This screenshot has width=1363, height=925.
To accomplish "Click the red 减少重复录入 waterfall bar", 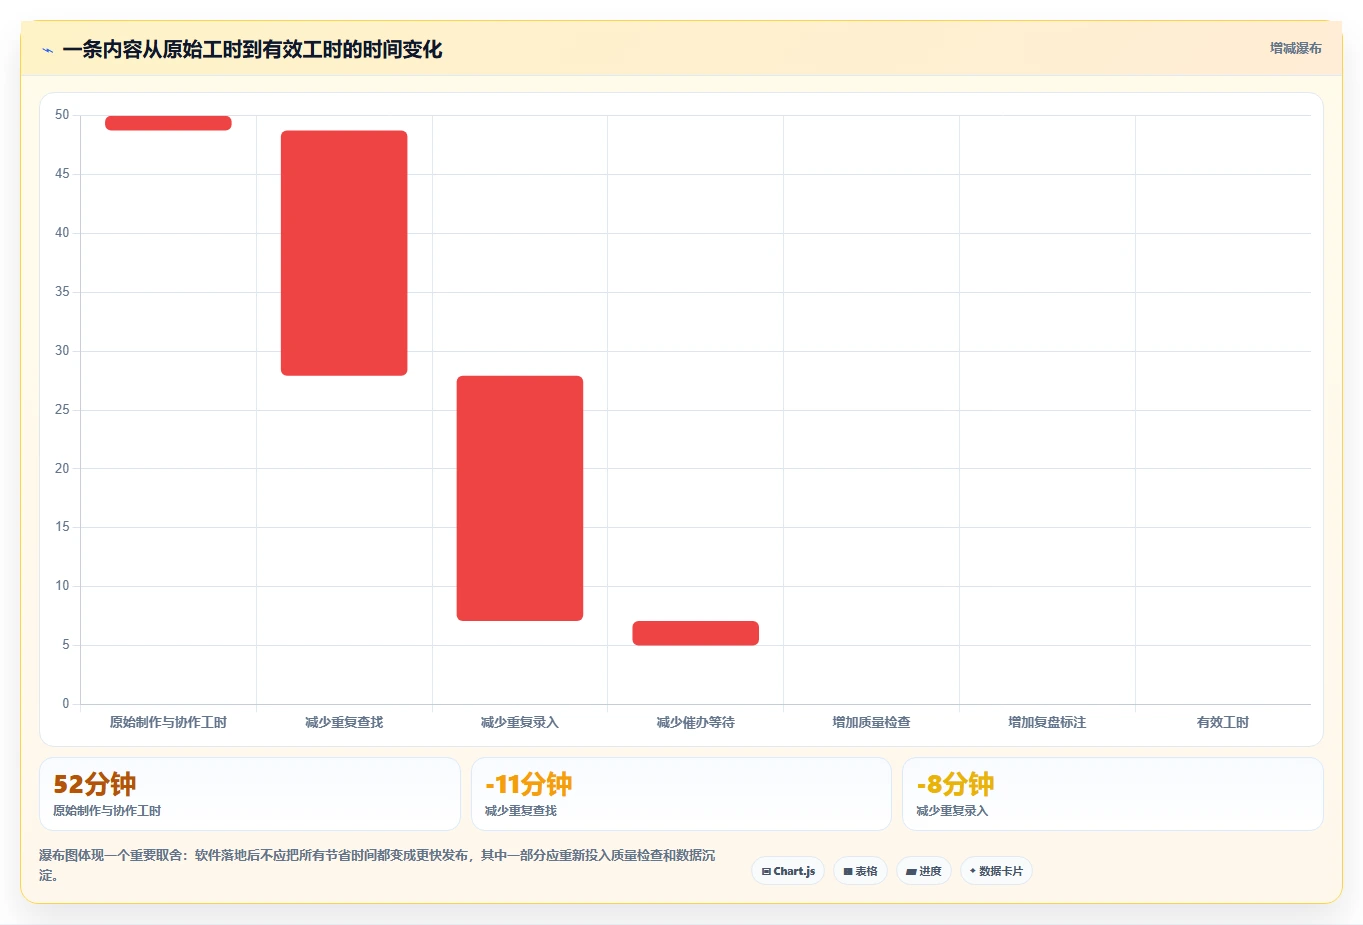I will (520, 498).
